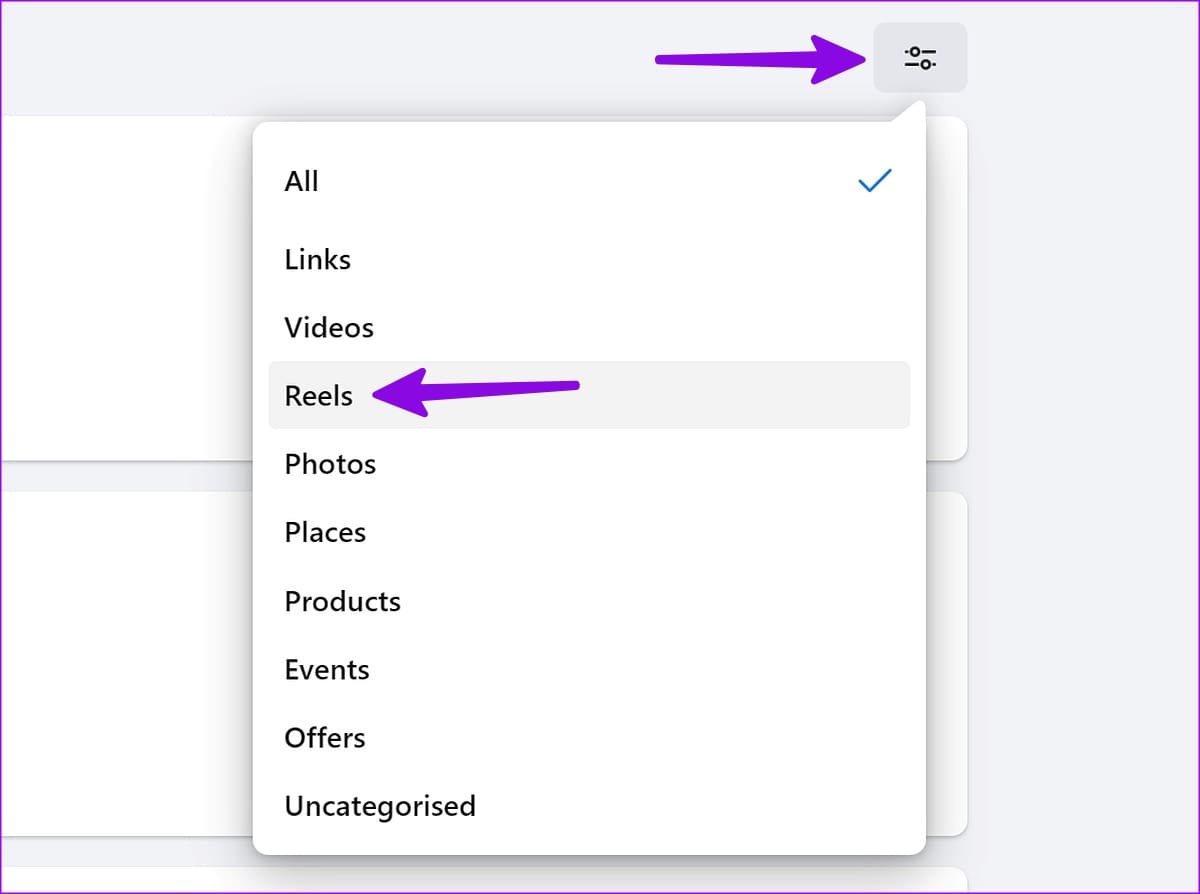This screenshot has height=894, width=1200.
Task: Show Uncategorised saved items
Action: 589,805
